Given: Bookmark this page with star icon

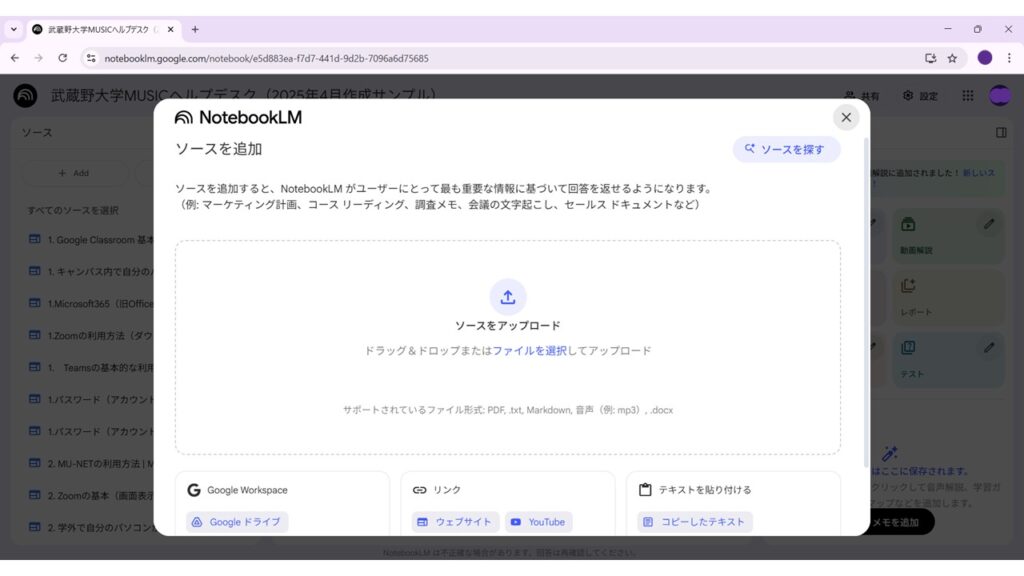Looking at the screenshot, I should pos(952,58).
